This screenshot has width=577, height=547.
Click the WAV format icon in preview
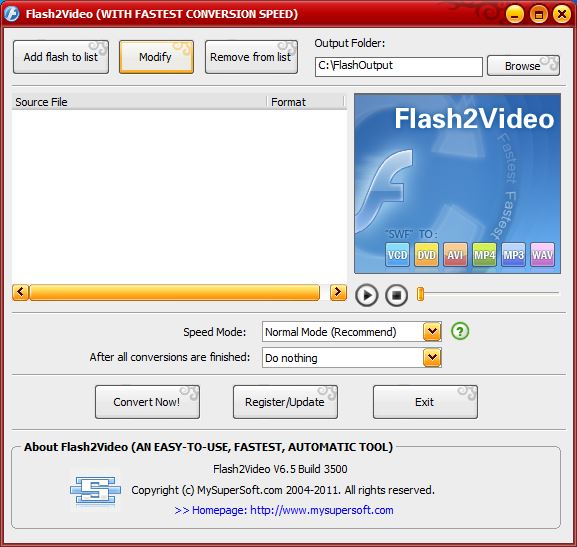click(542, 254)
